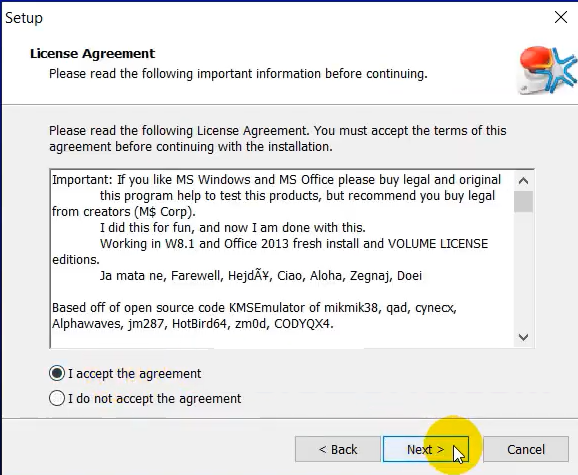The height and width of the screenshot is (475, 578).
Task: Select the 'I do not accept the agreement' radio button
Action: (57, 398)
